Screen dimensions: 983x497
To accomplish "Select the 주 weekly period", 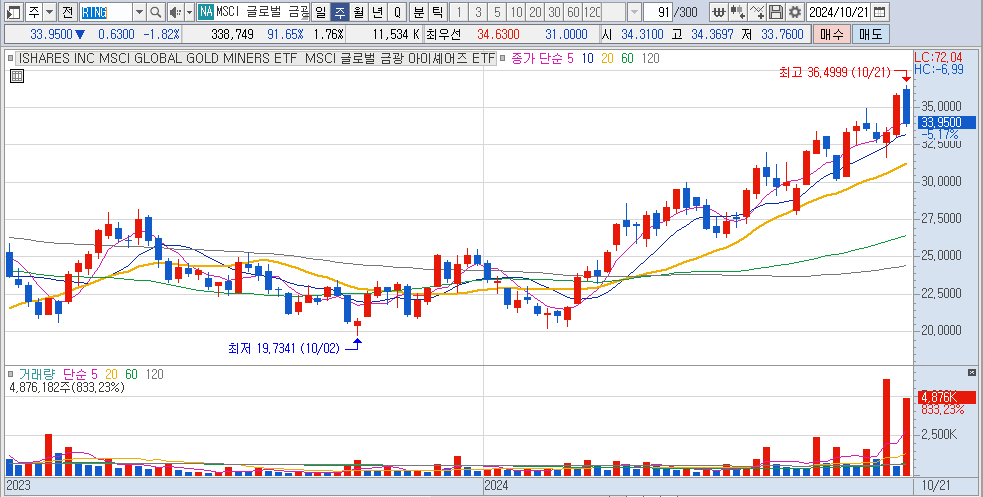I will click(339, 11).
